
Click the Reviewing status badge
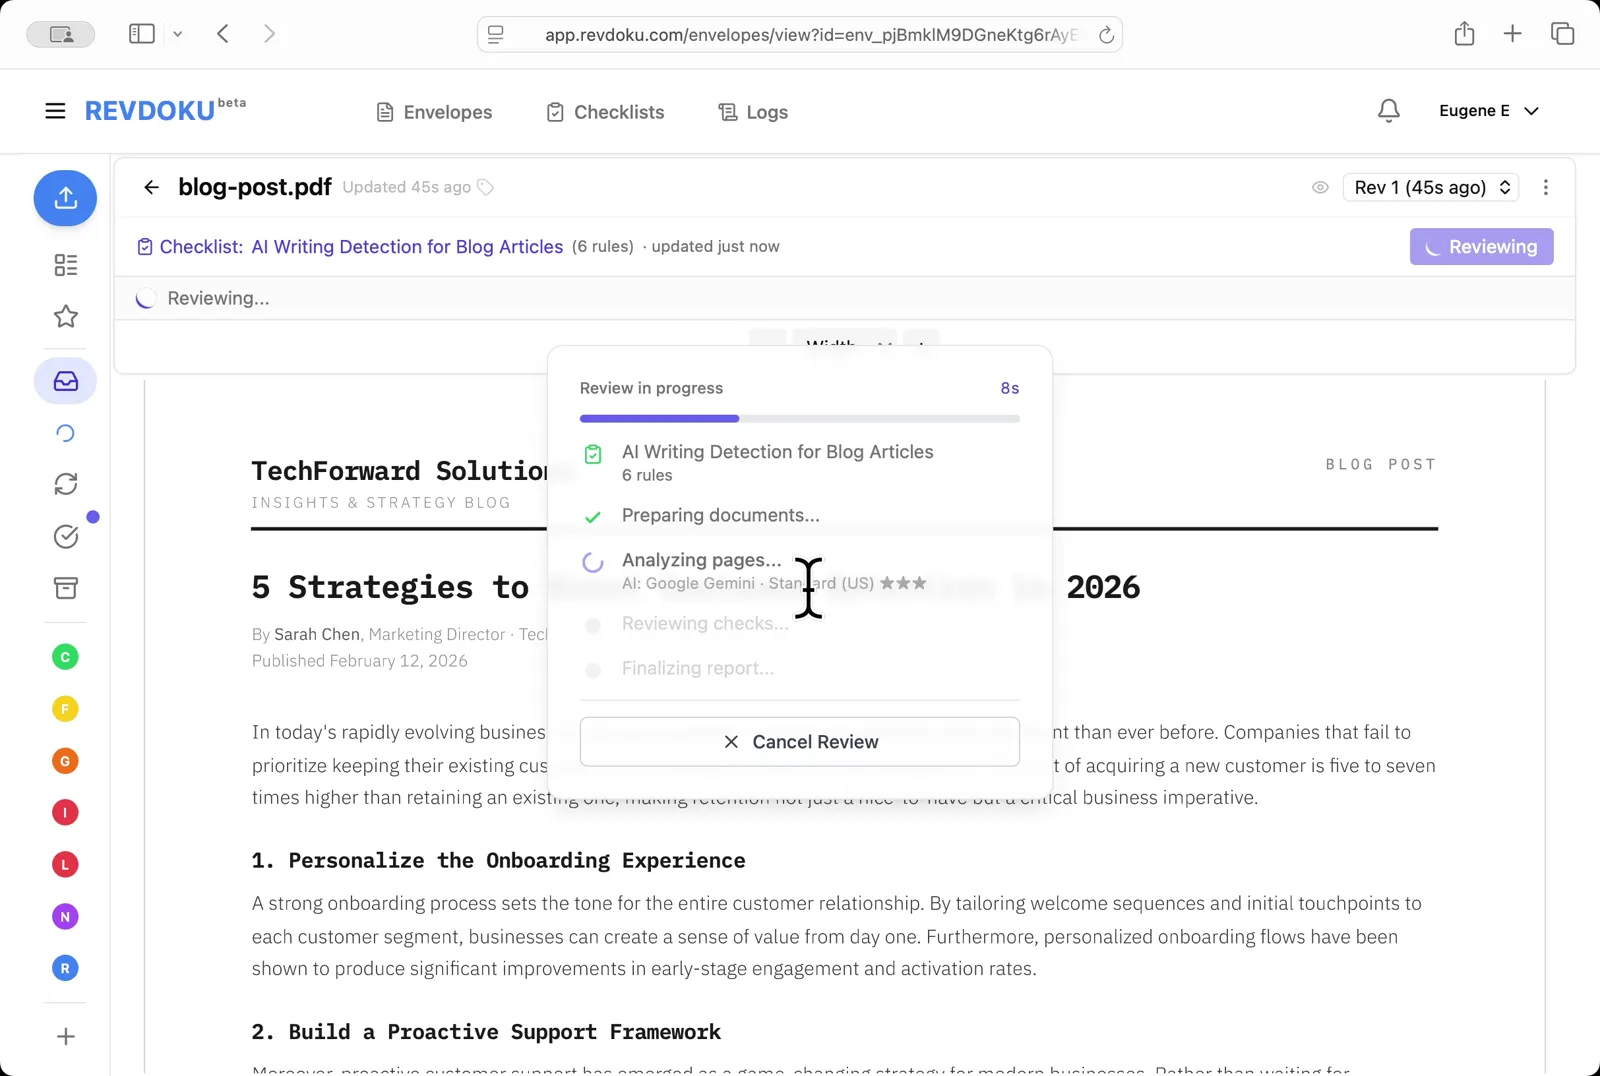click(x=1481, y=246)
